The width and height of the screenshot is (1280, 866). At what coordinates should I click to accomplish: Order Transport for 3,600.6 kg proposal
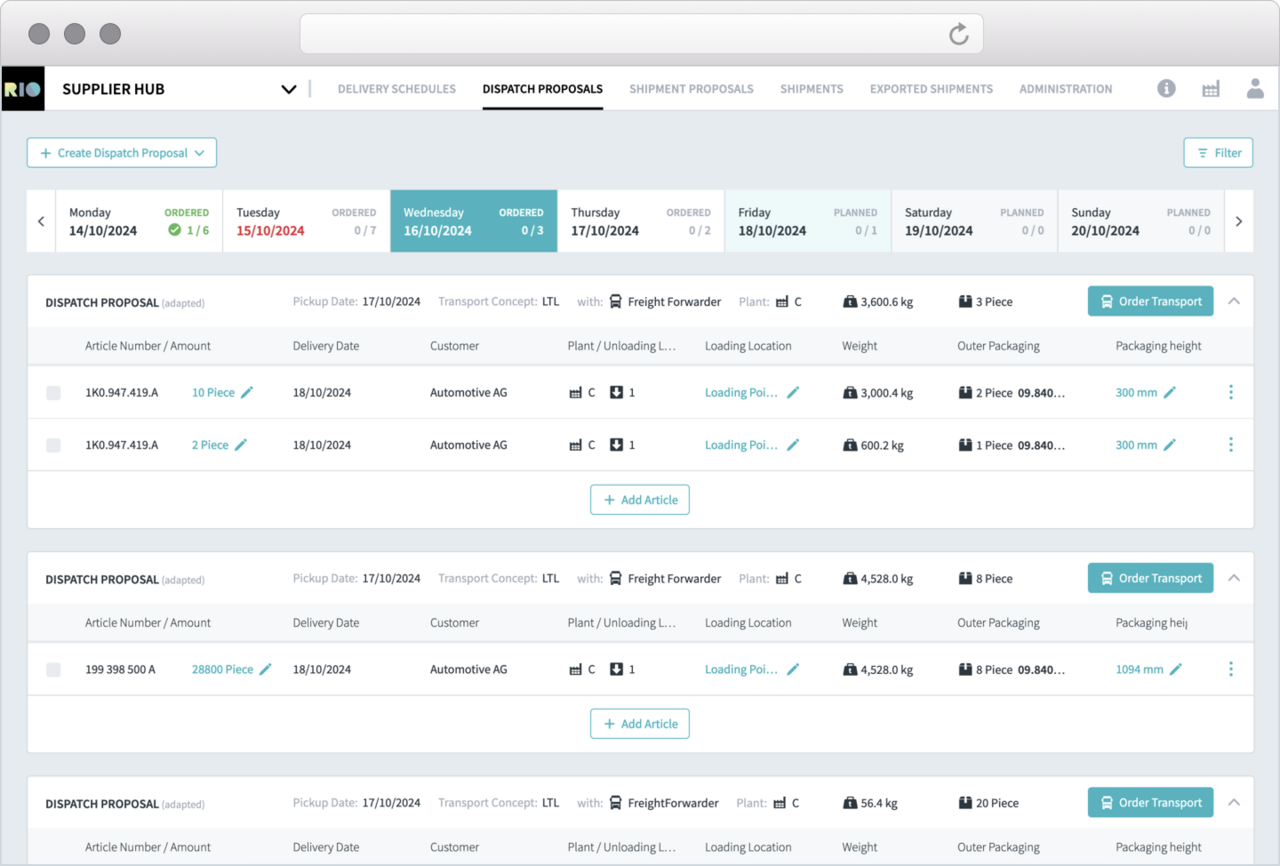point(1151,301)
